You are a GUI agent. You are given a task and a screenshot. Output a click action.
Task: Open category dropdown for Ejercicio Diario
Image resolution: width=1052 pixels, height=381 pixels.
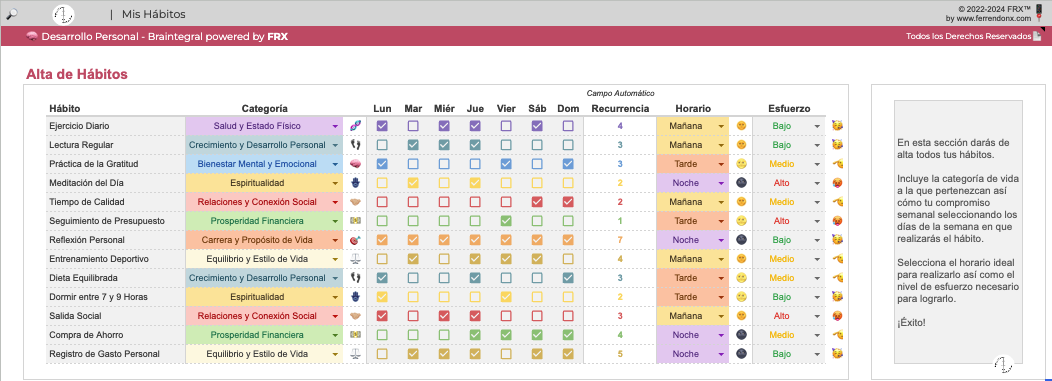pyautogui.click(x=335, y=126)
